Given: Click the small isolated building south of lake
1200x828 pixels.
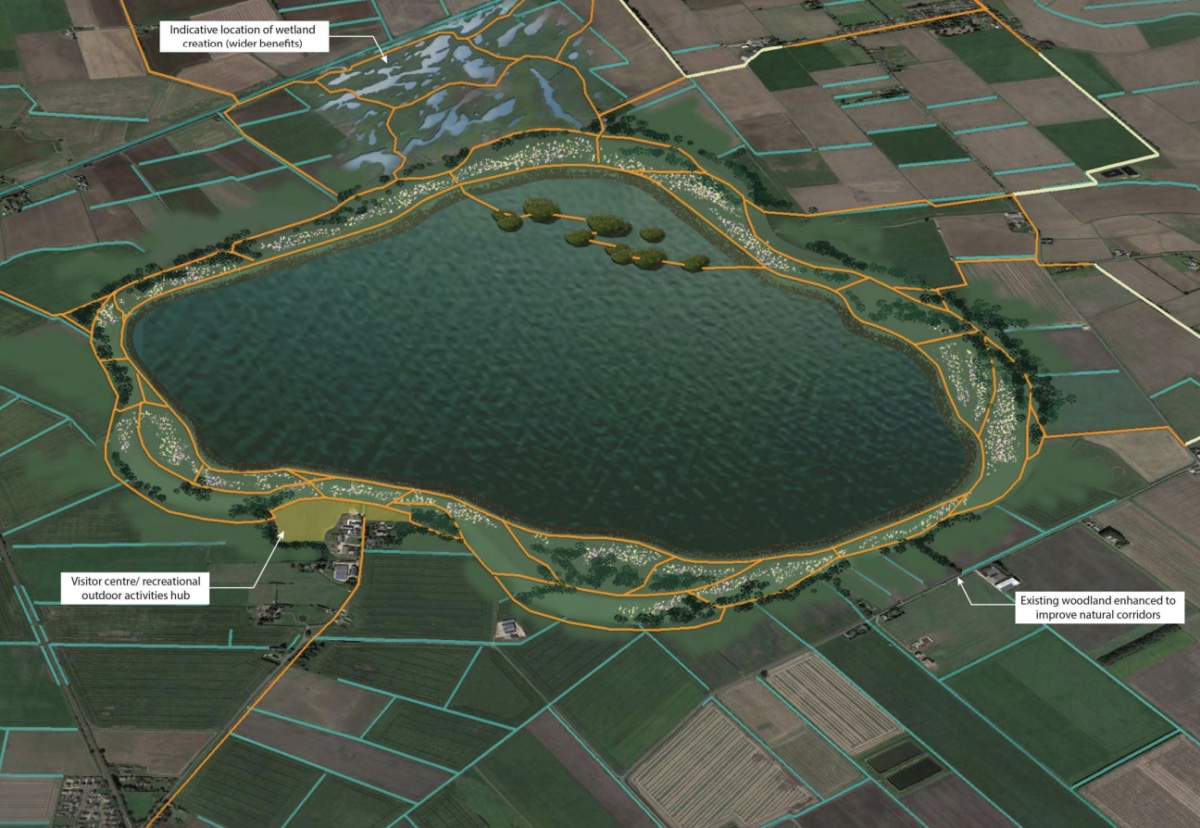Looking at the screenshot, I should click(x=508, y=629).
